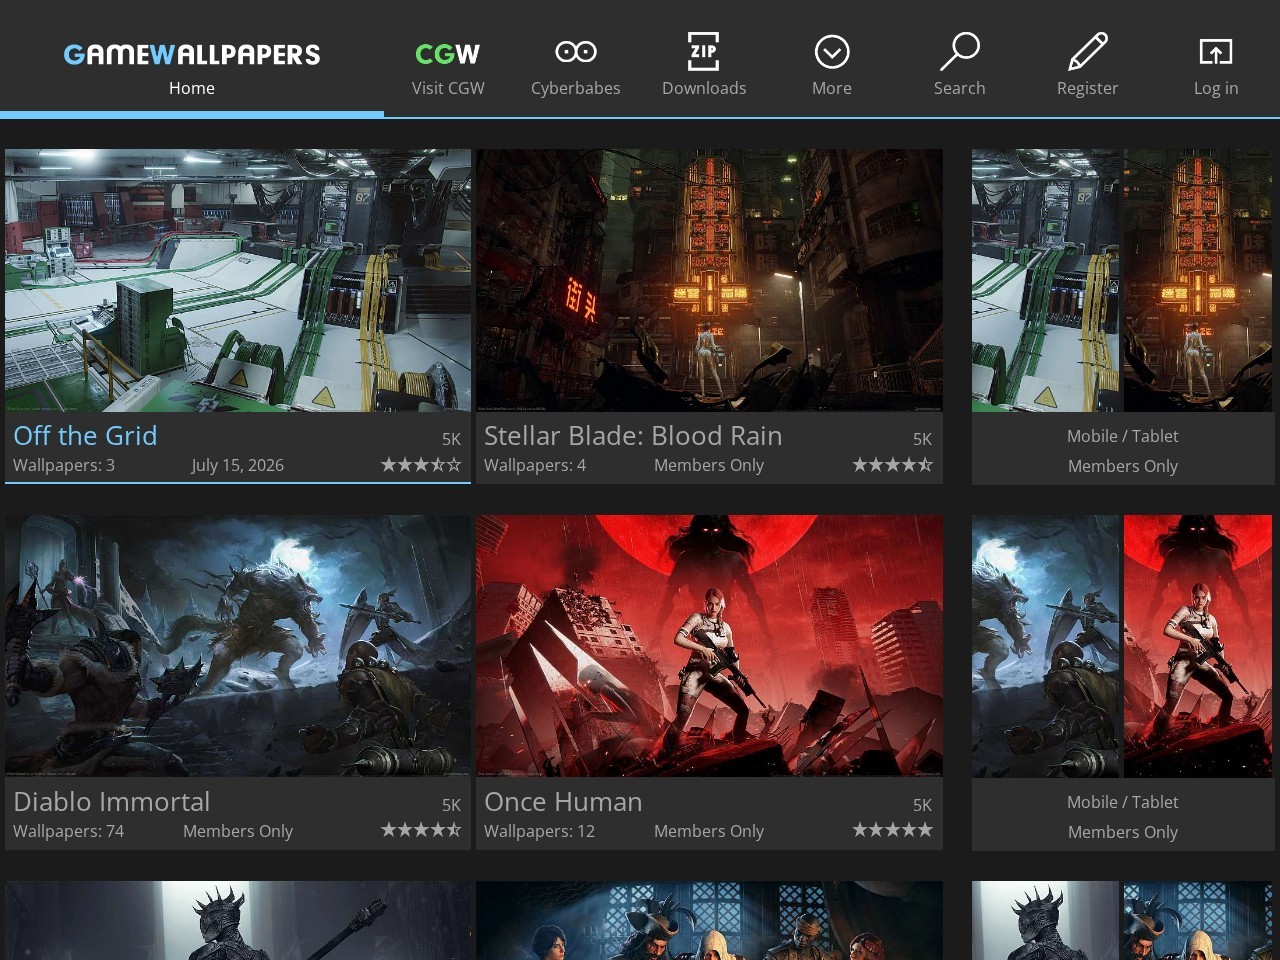This screenshot has width=1280, height=960.
Task: Select the Search menu label
Action: pos(960,88)
